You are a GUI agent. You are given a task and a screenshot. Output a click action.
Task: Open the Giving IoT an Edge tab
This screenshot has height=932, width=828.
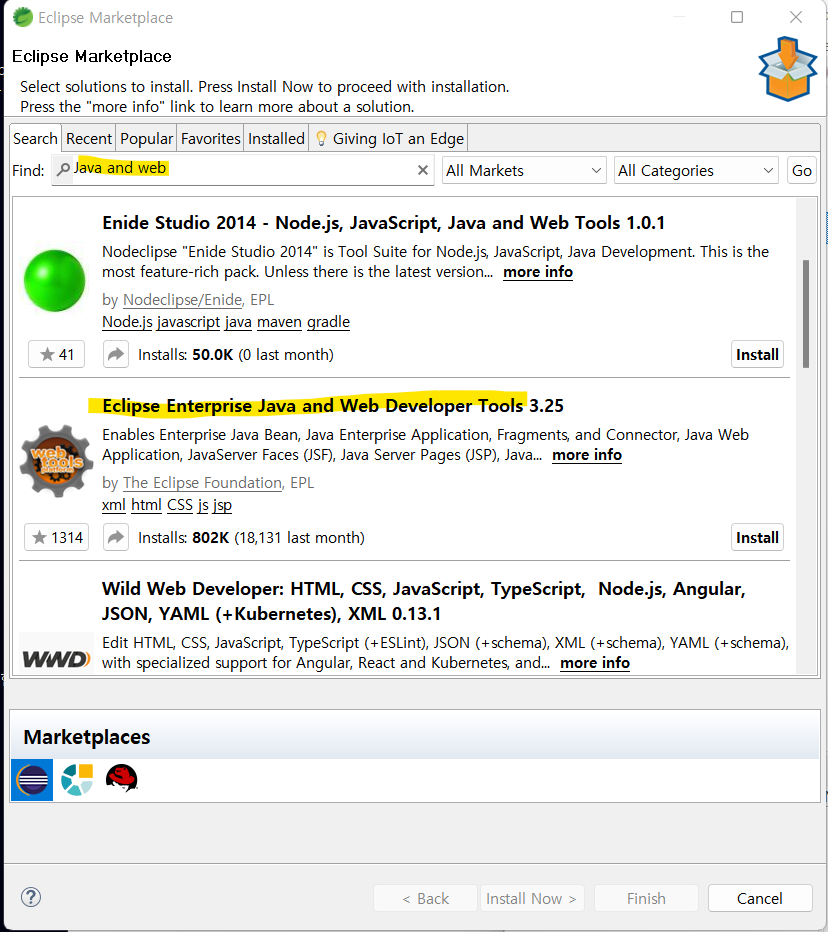pos(389,138)
